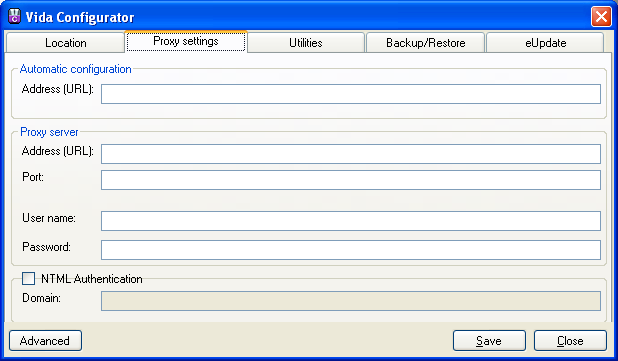Select the Proxy settings tab
Screen dimensions: 618x361
[186, 41]
